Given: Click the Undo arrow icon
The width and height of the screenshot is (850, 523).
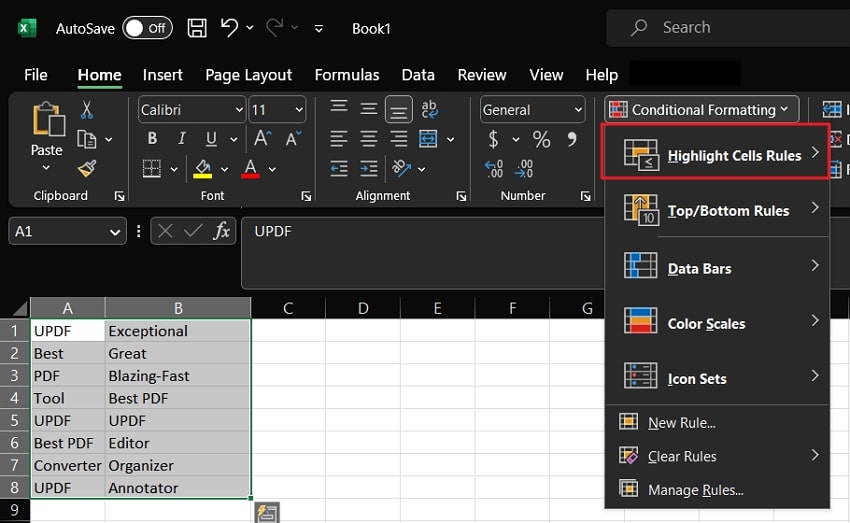Looking at the screenshot, I should [x=230, y=28].
